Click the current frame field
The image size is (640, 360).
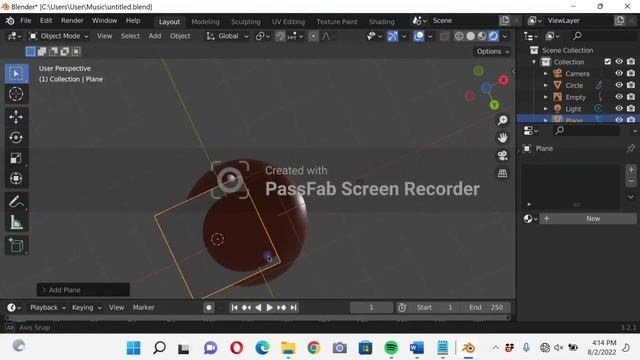pos(371,307)
